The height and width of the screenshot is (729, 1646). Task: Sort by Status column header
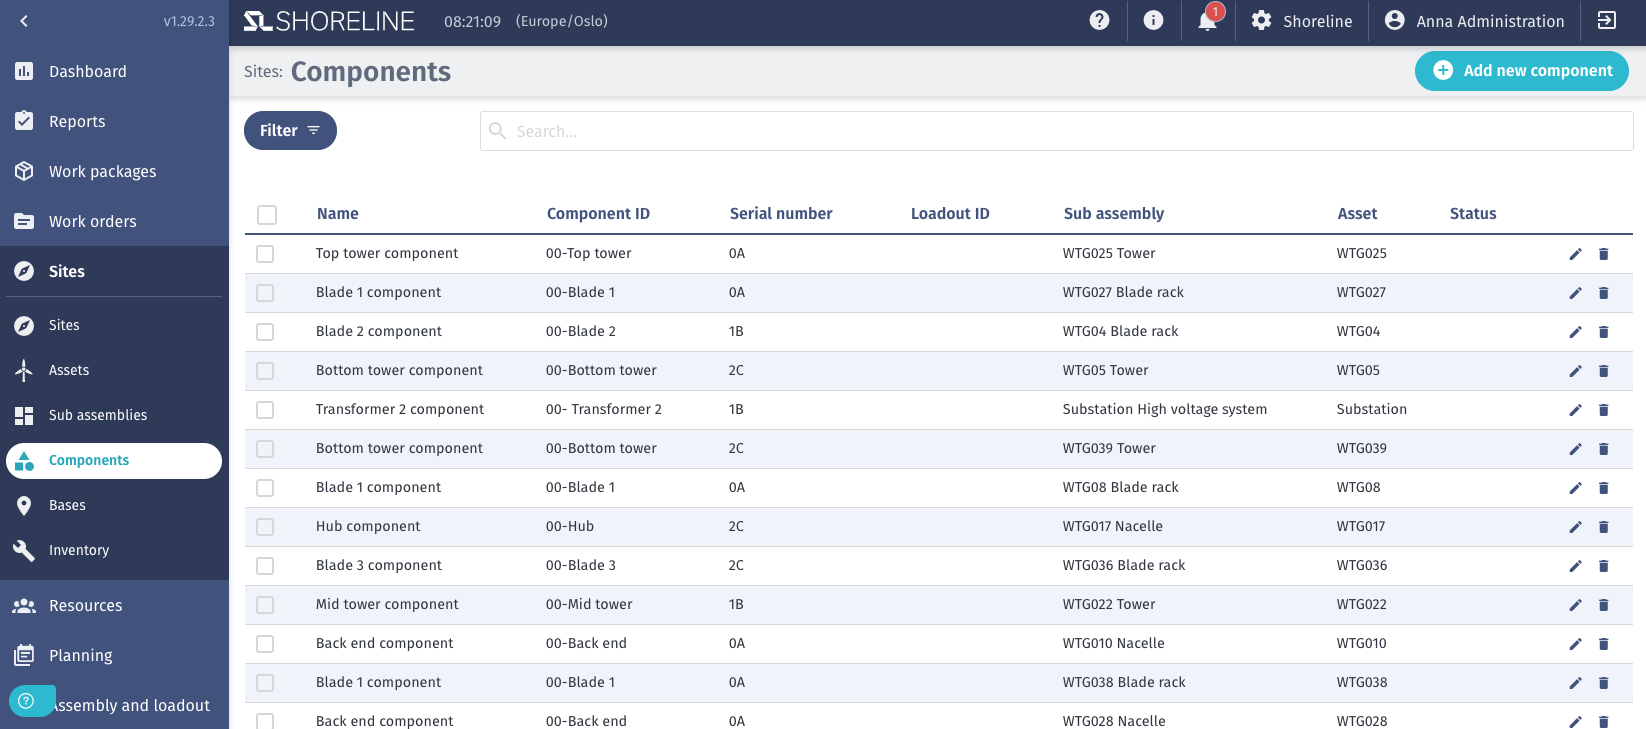(1473, 214)
